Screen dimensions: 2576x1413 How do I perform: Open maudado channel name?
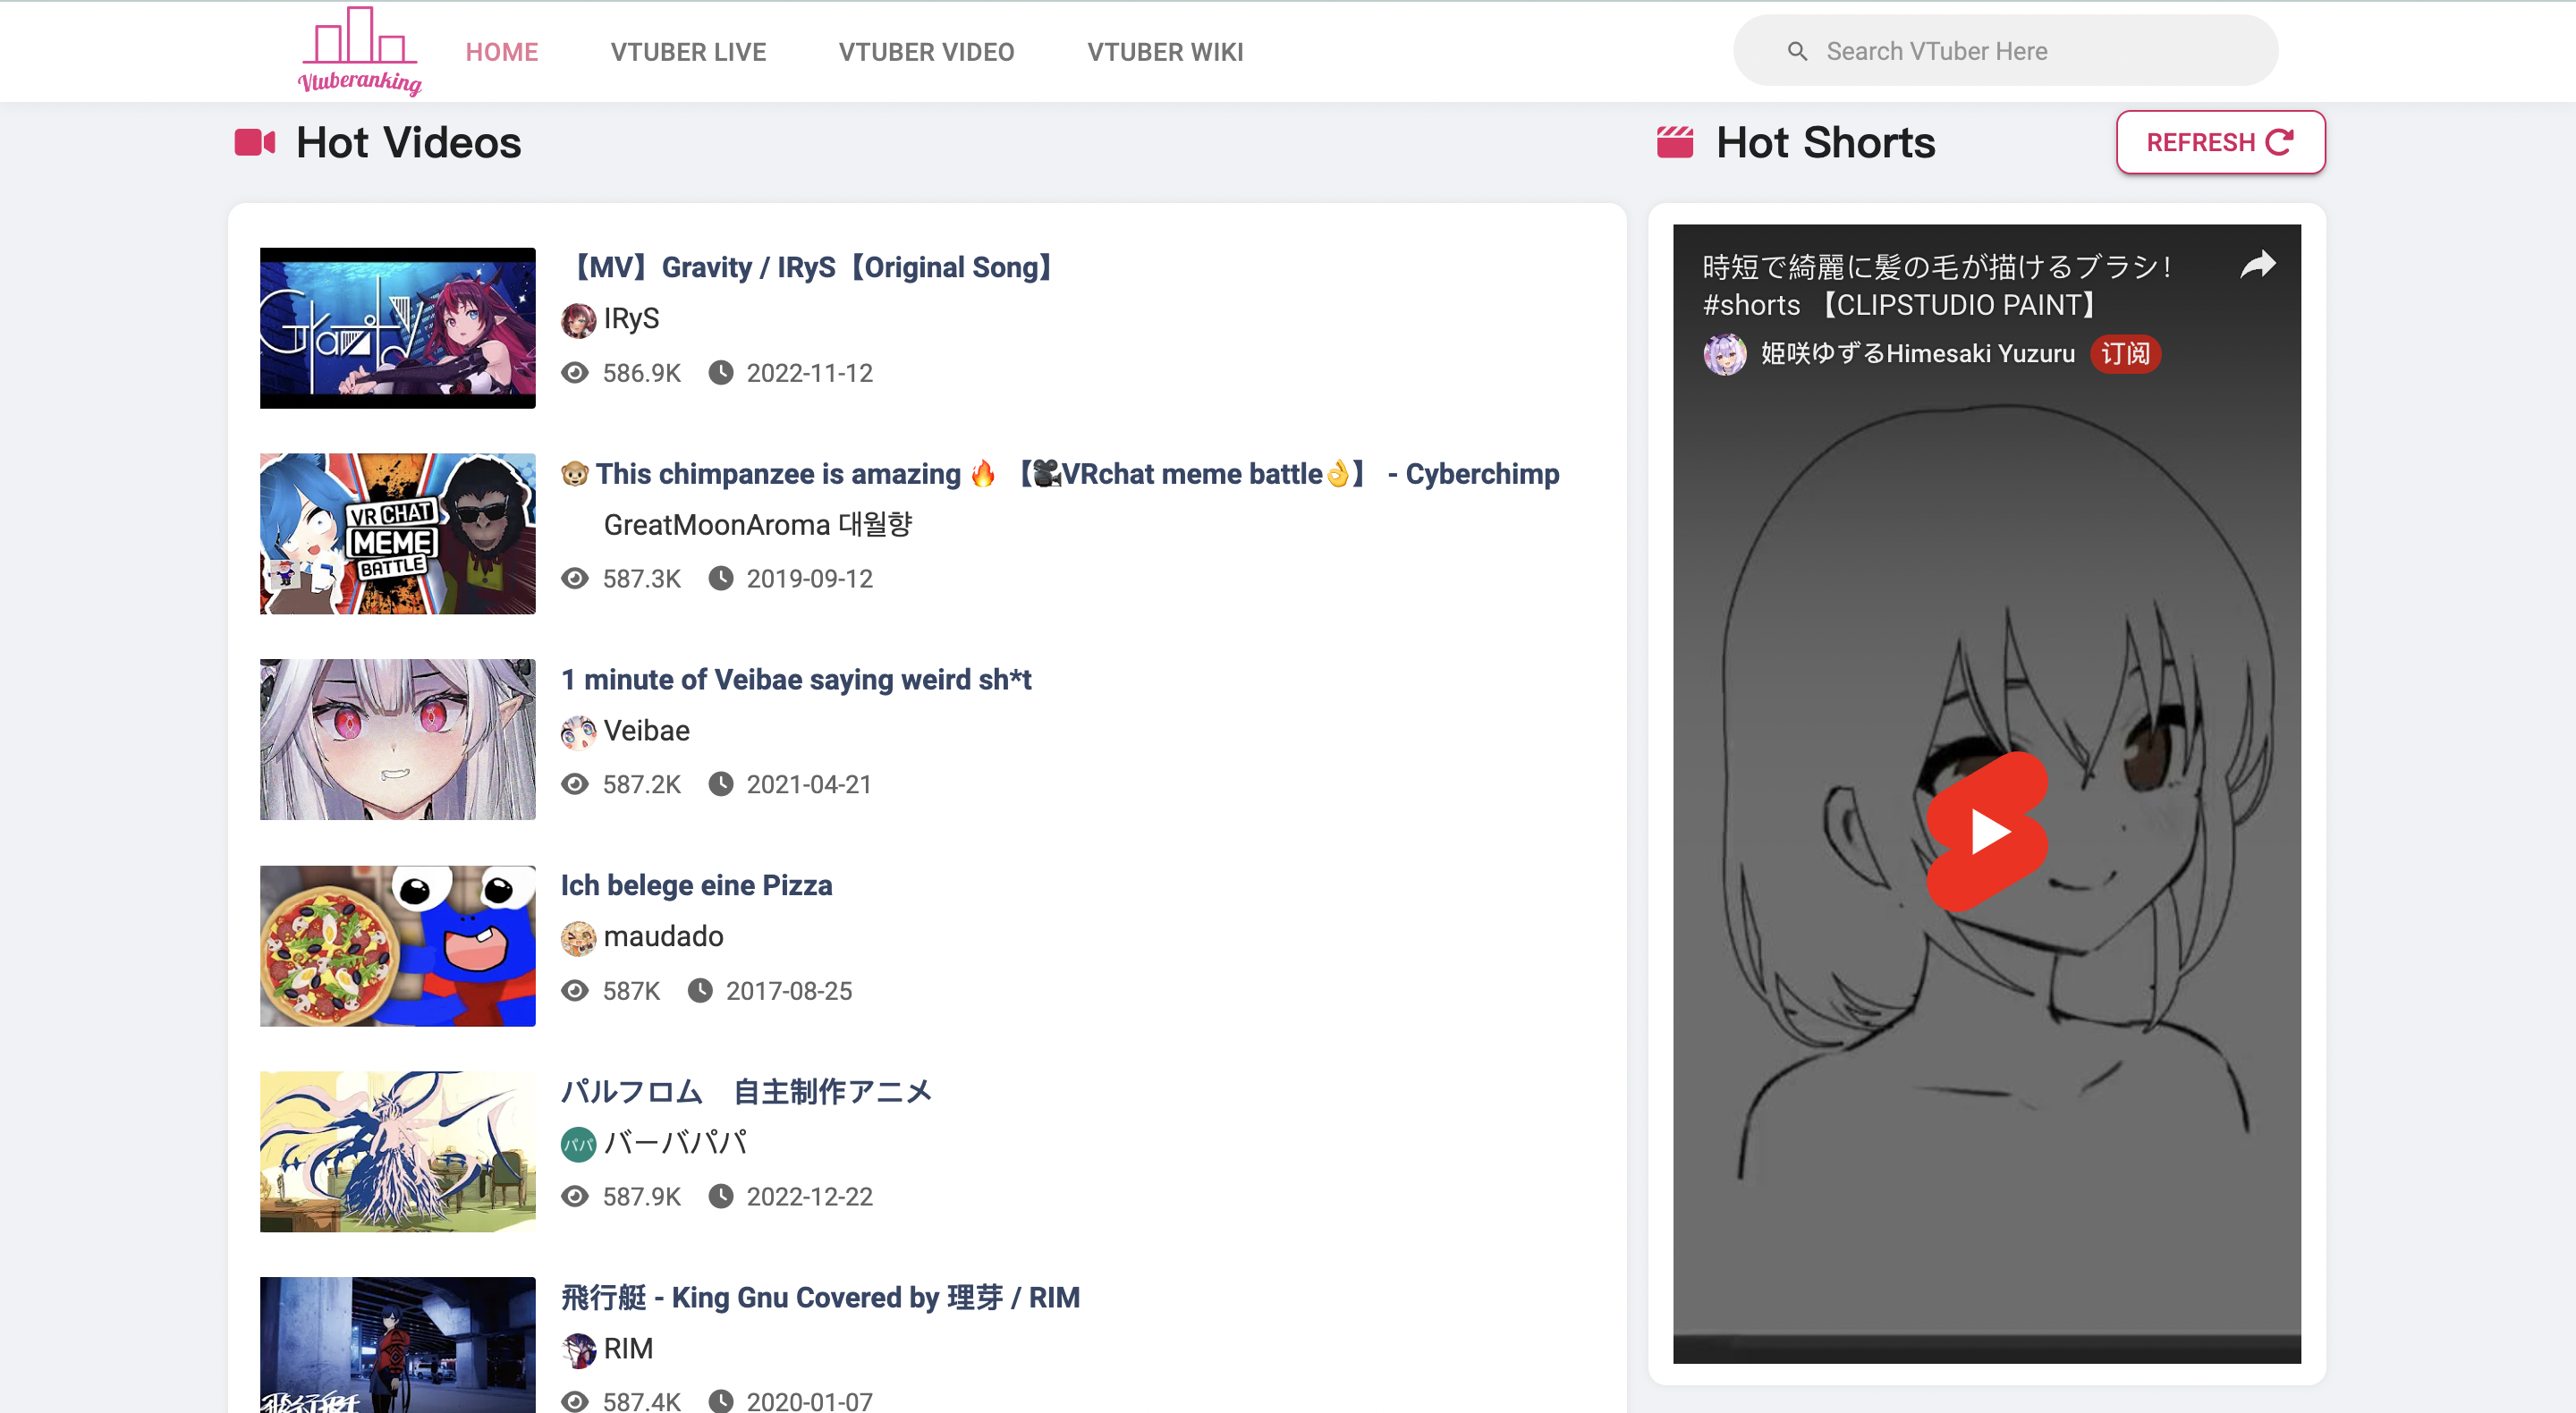coord(663,937)
